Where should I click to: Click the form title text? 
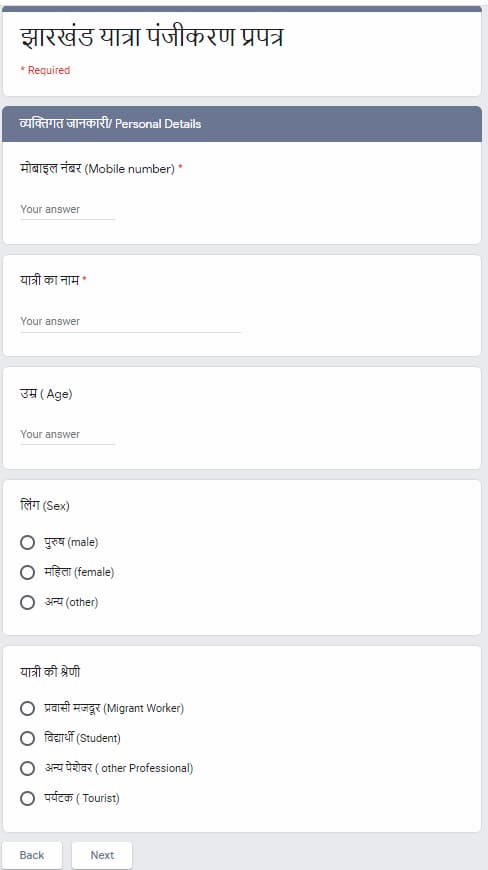coord(151,38)
